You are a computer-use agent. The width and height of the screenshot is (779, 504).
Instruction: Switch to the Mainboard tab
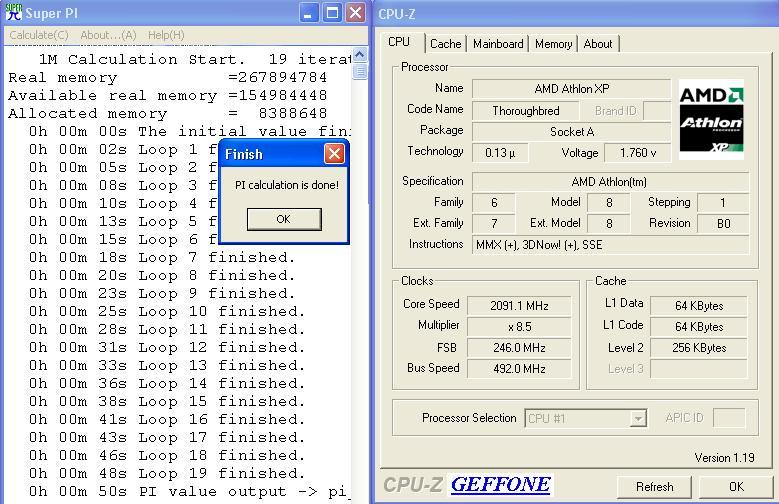[x=498, y=44]
